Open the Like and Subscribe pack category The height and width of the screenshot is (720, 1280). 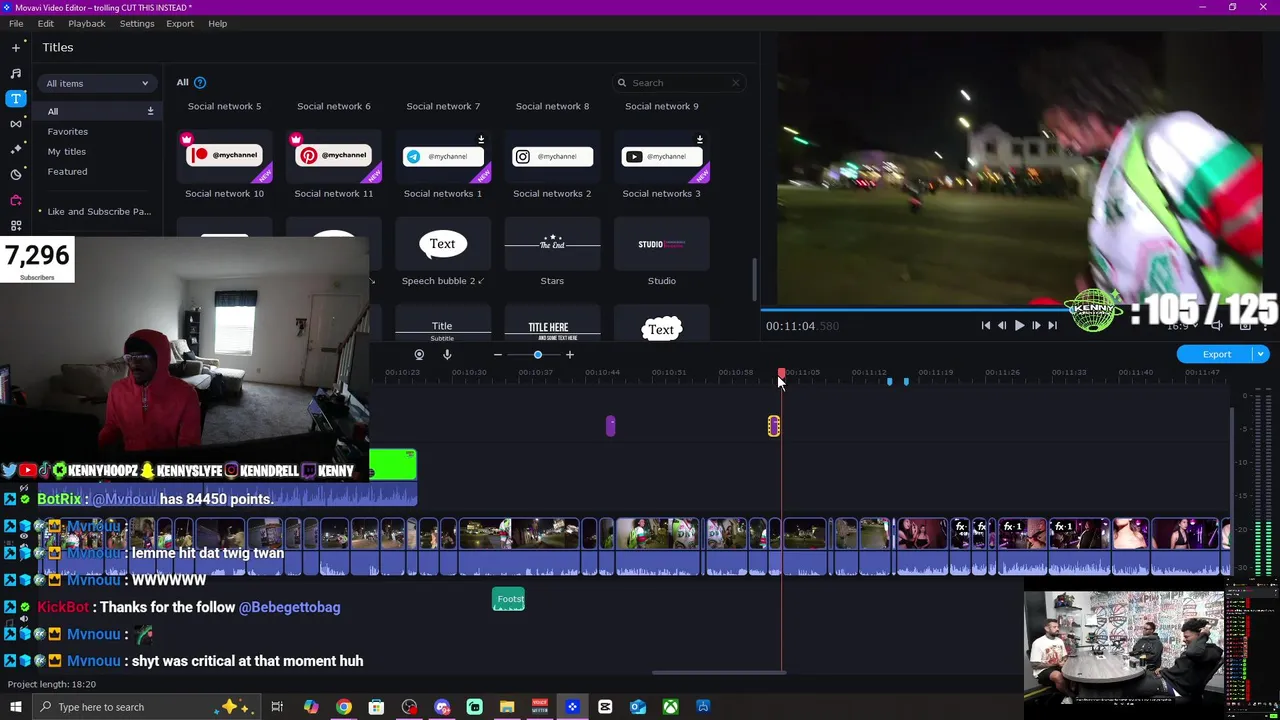(99, 211)
